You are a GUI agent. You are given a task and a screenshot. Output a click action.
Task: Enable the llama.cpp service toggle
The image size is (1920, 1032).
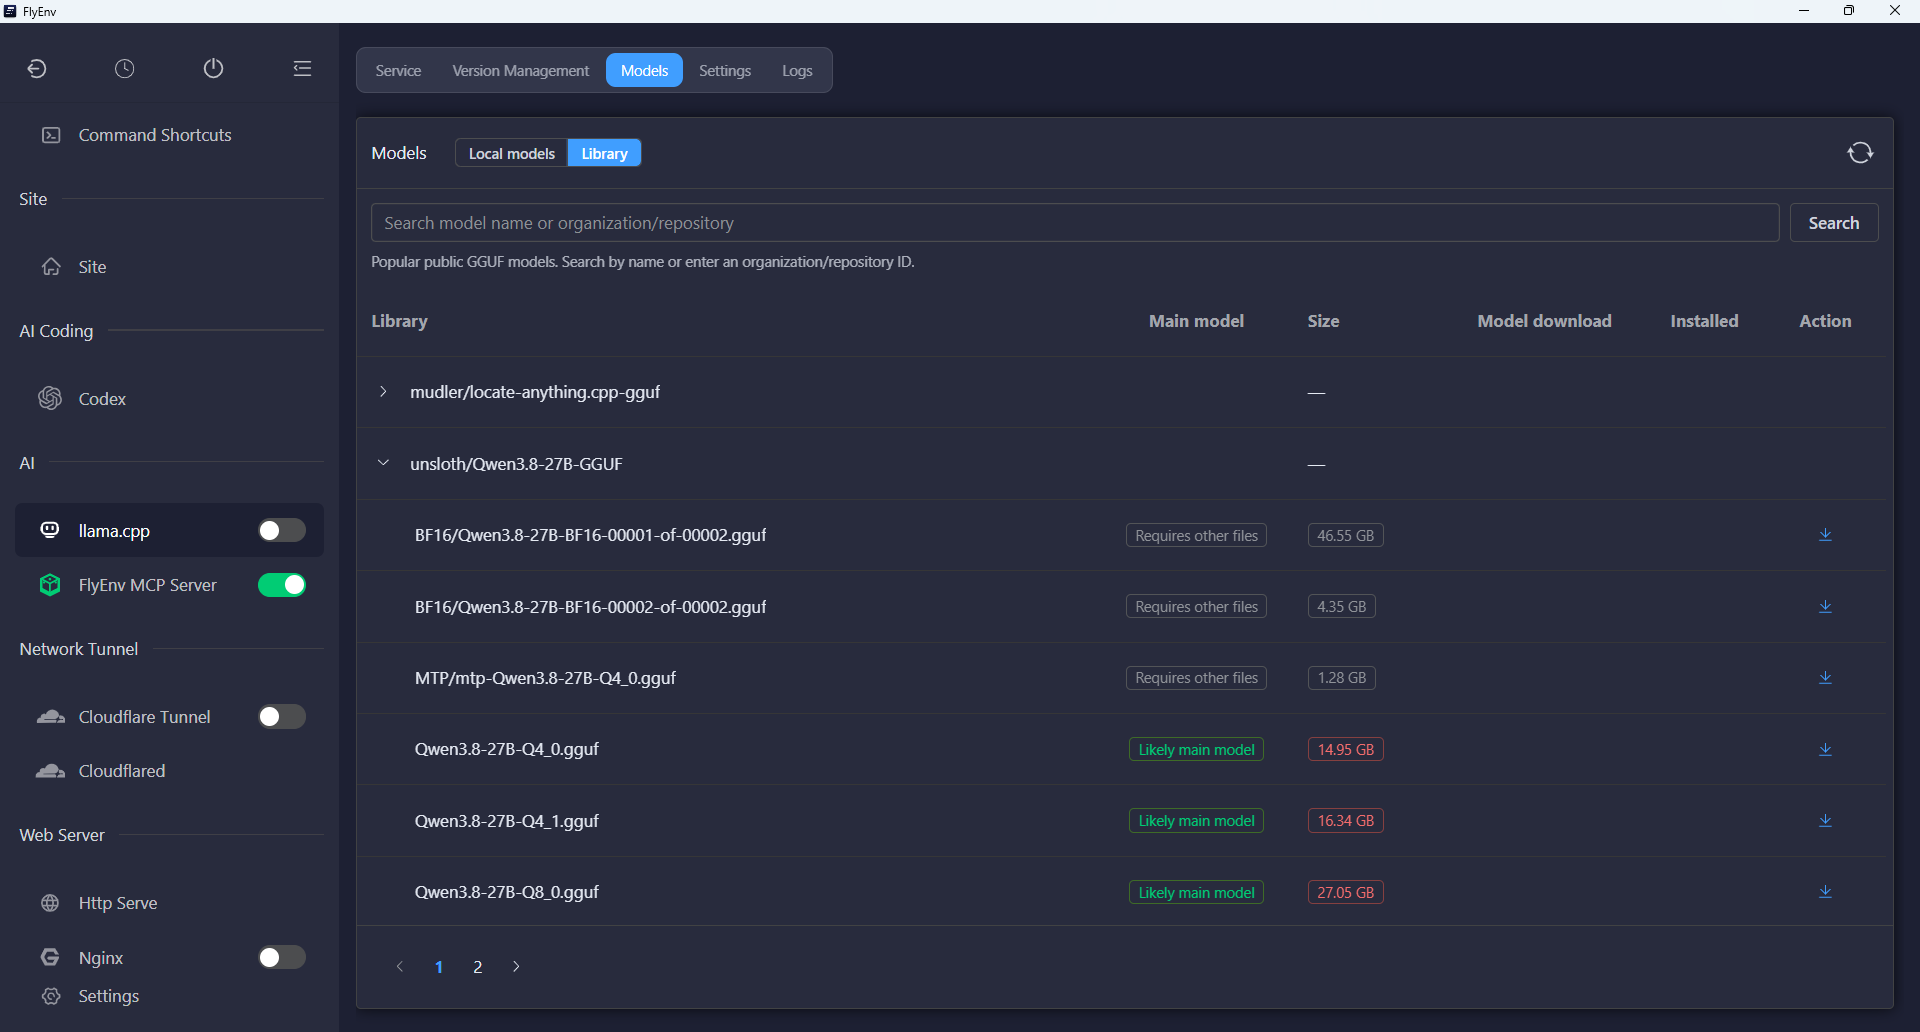282,530
